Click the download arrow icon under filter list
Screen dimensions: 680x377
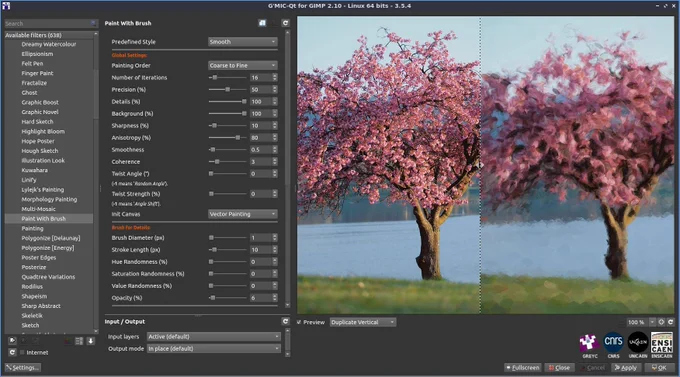(91, 341)
